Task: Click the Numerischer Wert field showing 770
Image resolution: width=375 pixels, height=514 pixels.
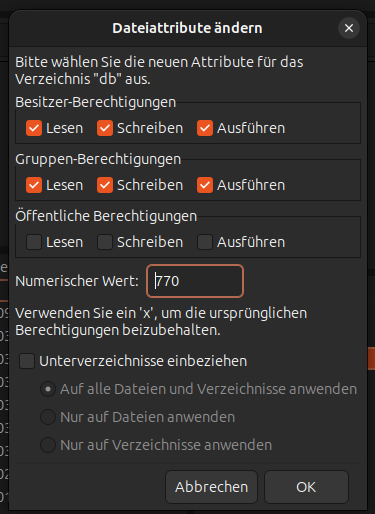Action: coord(195,281)
